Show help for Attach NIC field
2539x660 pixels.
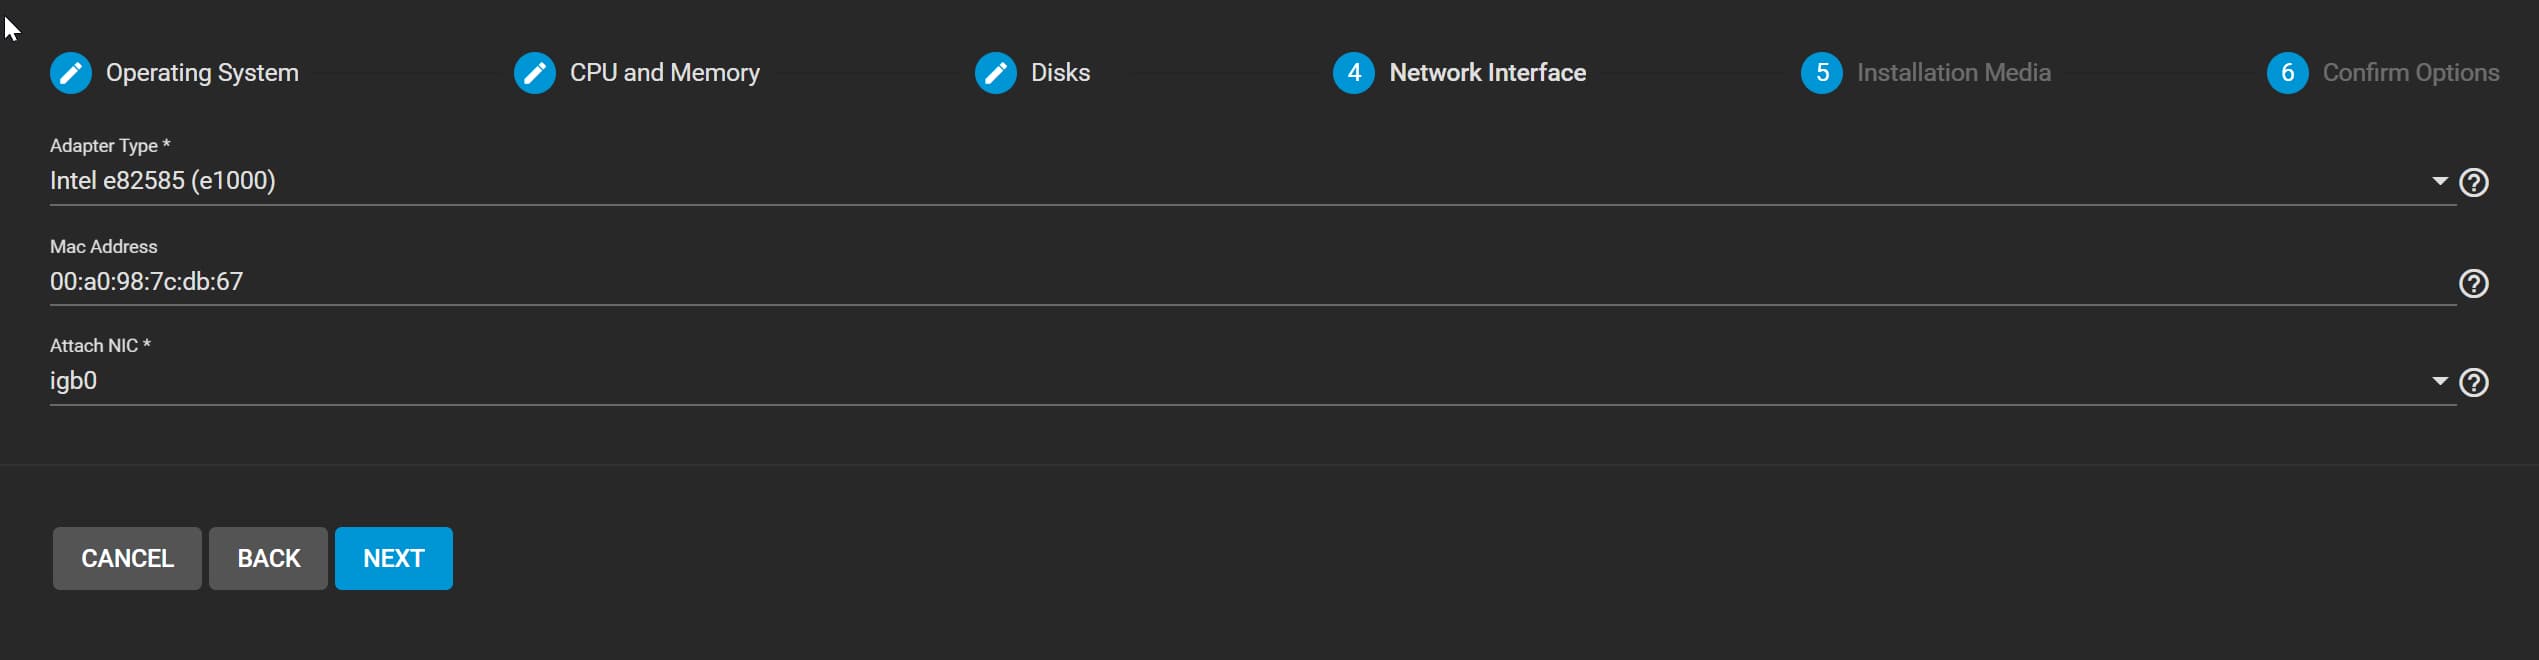click(2474, 383)
